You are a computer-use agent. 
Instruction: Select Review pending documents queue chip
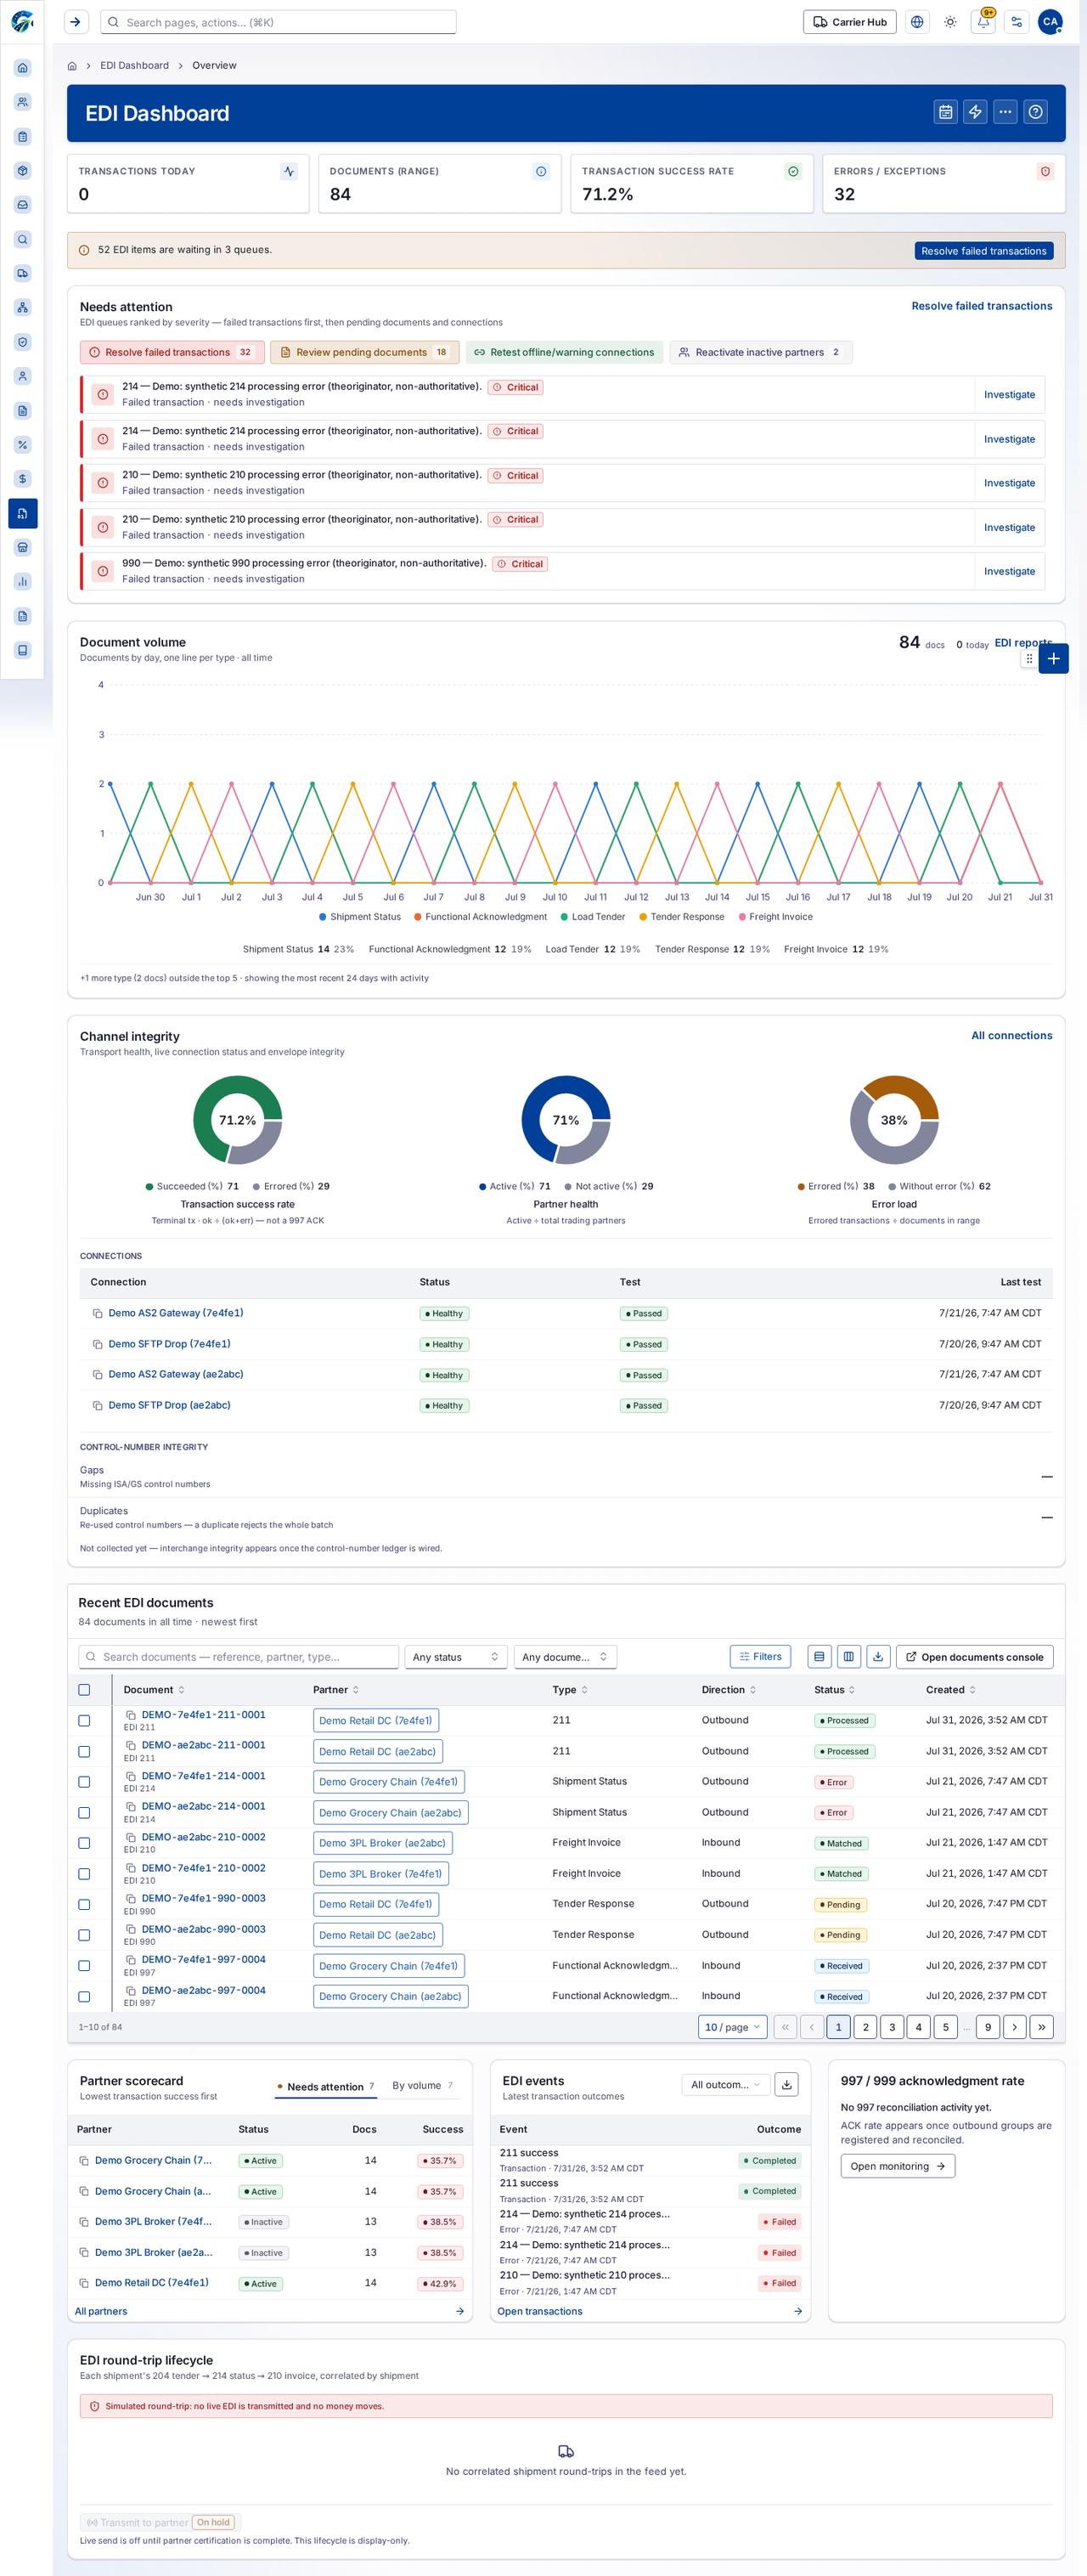click(x=364, y=352)
